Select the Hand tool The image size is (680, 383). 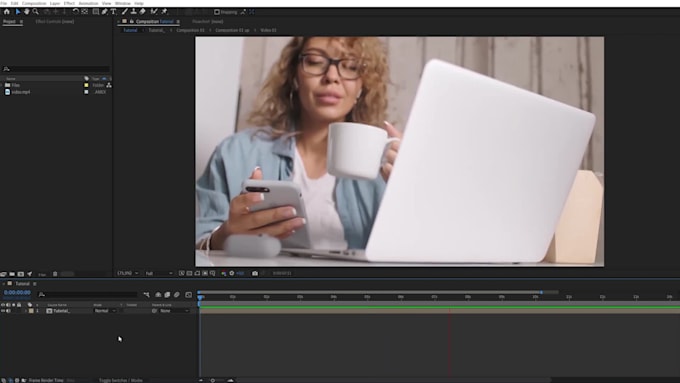pos(26,12)
